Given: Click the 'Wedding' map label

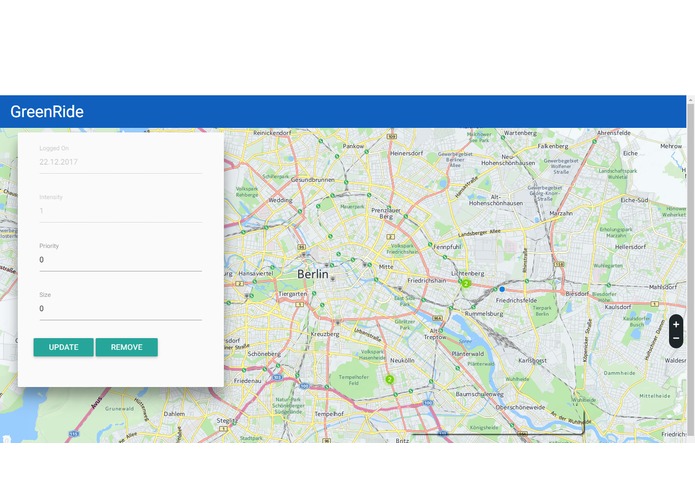Looking at the screenshot, I should [x=280, y=200].
